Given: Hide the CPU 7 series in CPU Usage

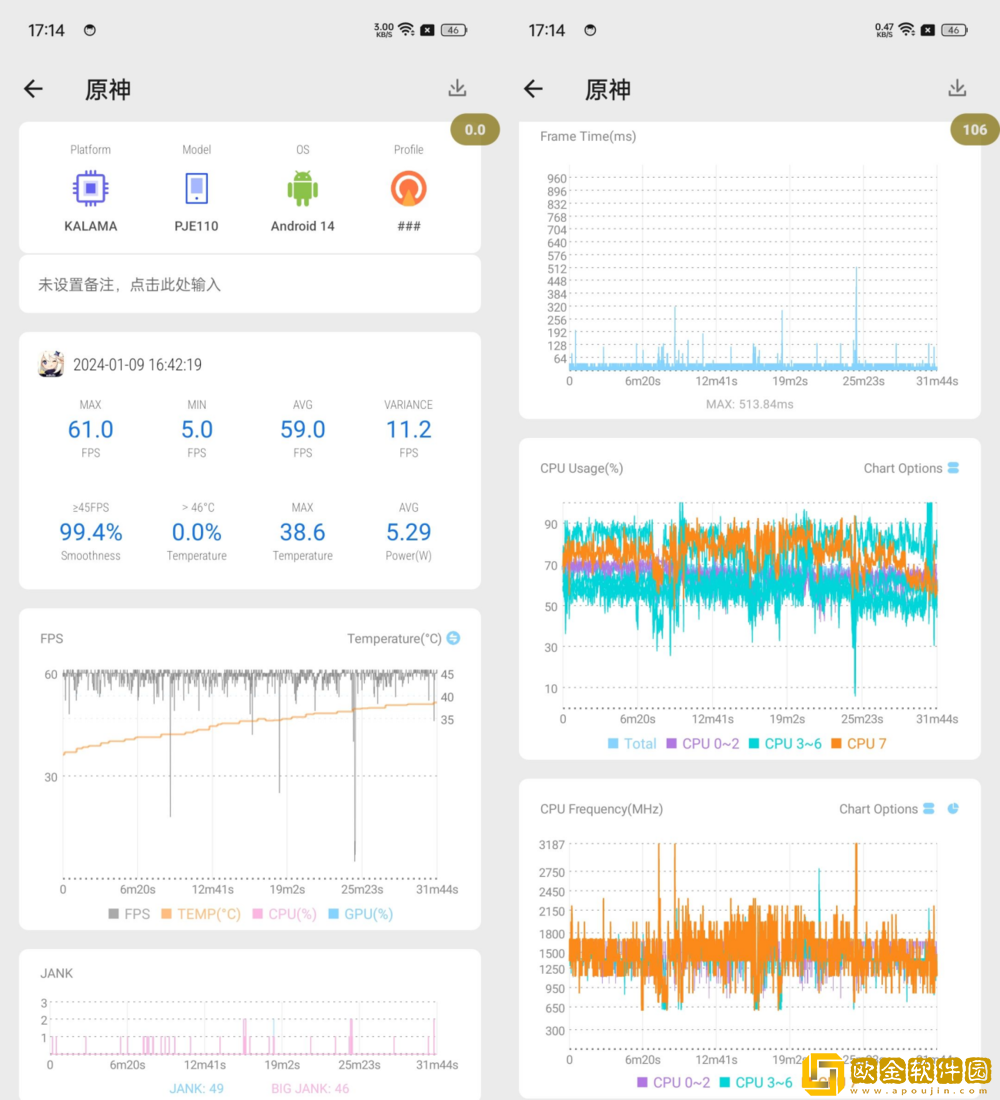Looking at the screenshot, I should [x=858, y=743].
